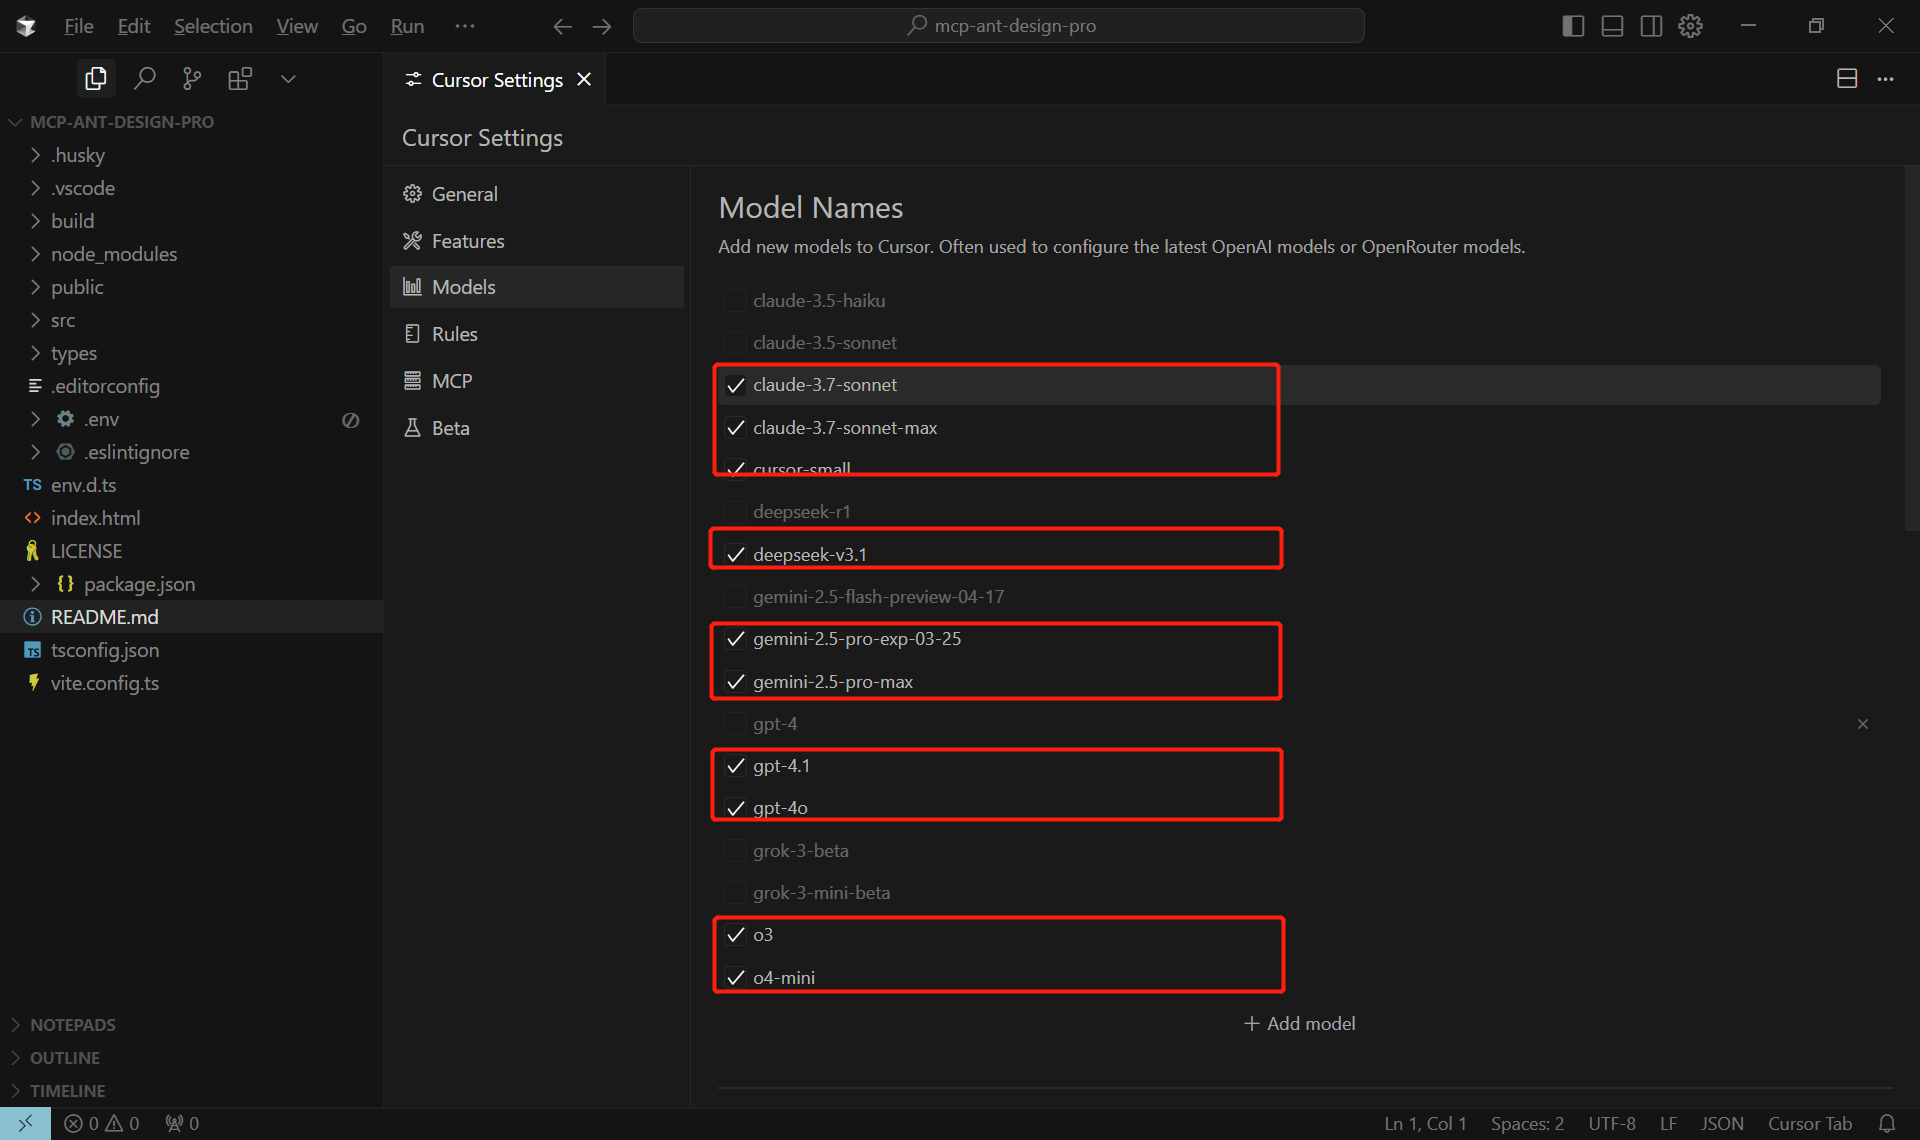The image size is (1920, 1140).
Task: Open the Source Control view icon
Action: click(192, 79)
